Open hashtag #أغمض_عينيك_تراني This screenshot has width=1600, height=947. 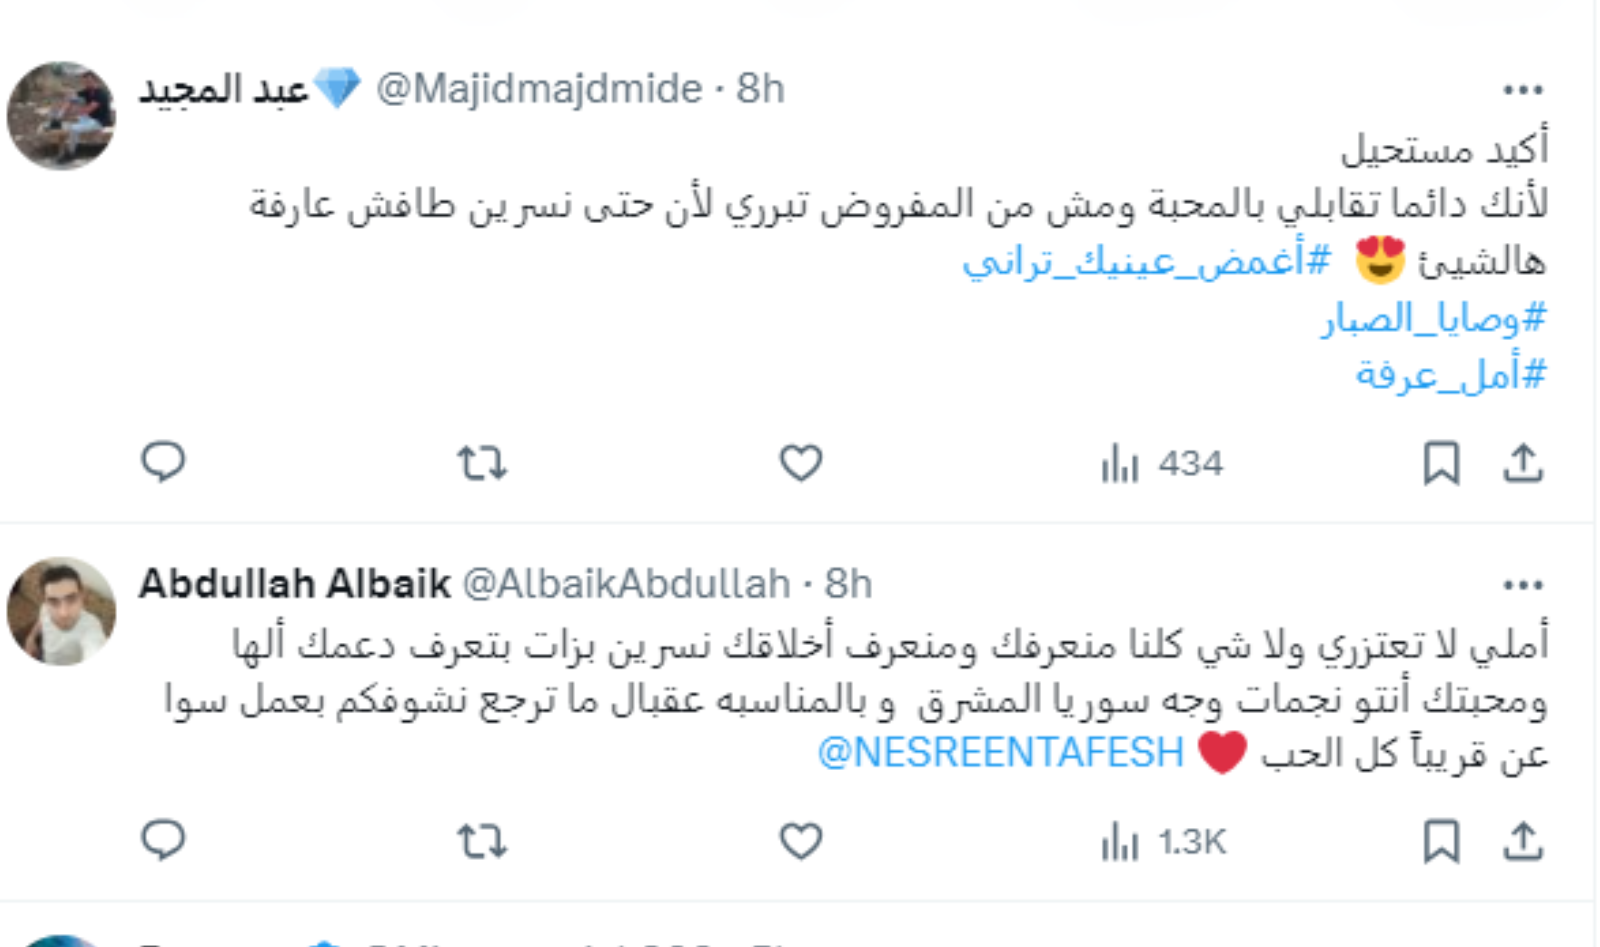click(x=1147, y=262)
